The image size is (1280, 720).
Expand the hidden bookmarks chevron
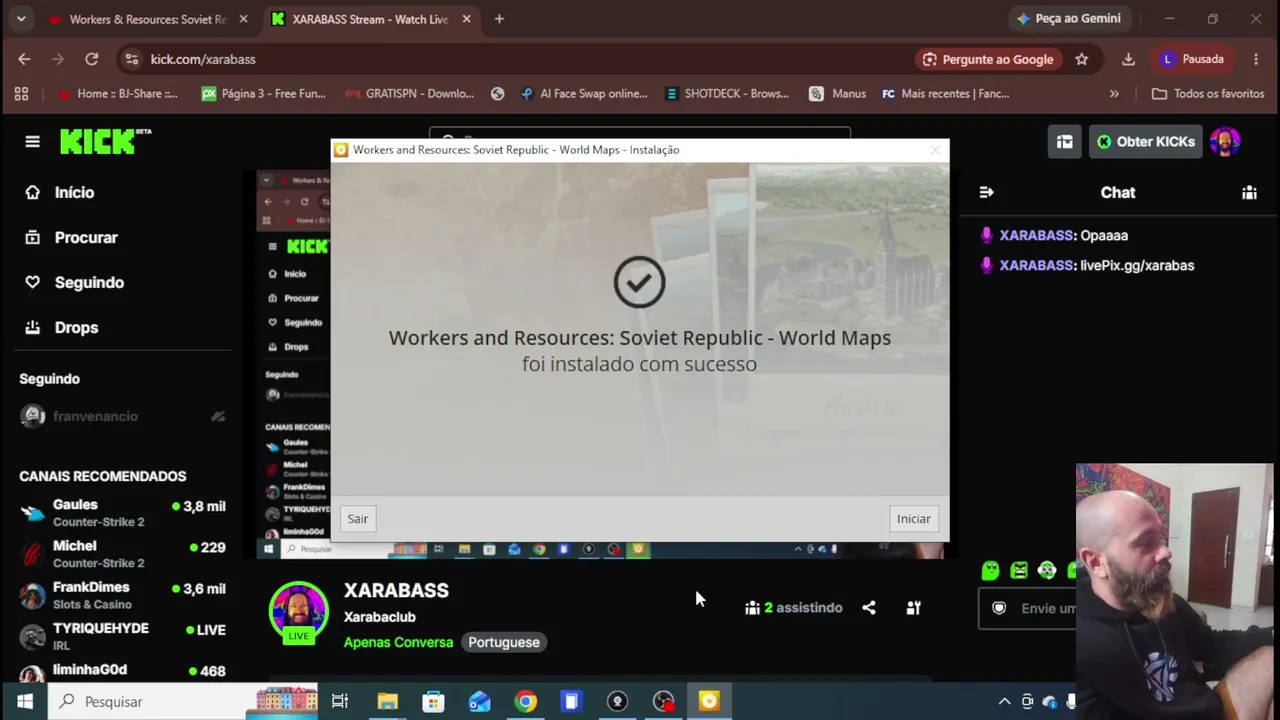coord(1114,94)
